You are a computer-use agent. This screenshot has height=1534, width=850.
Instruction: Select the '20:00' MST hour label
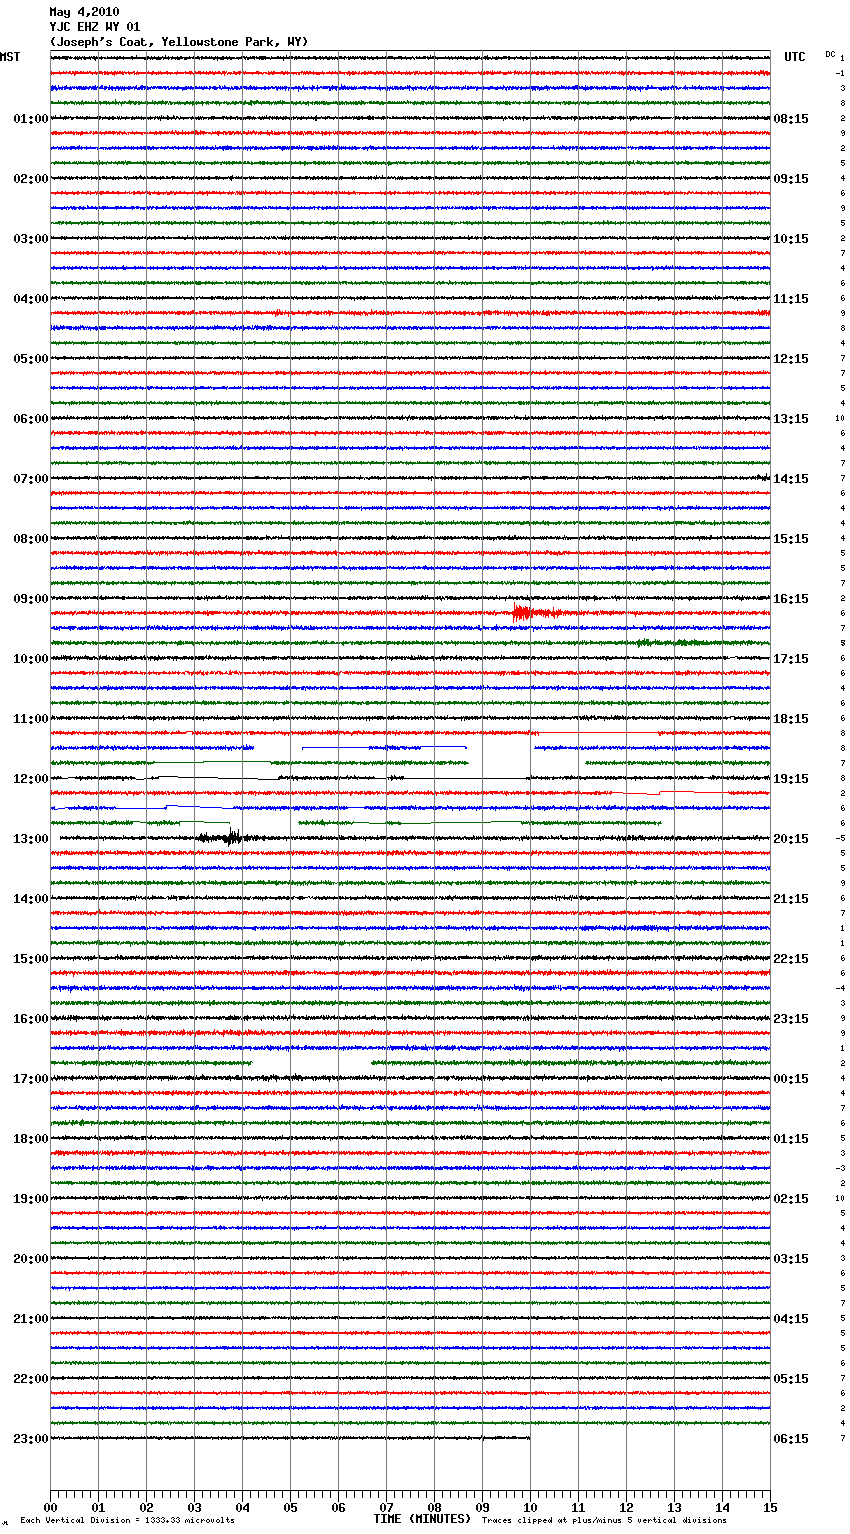31,1259
